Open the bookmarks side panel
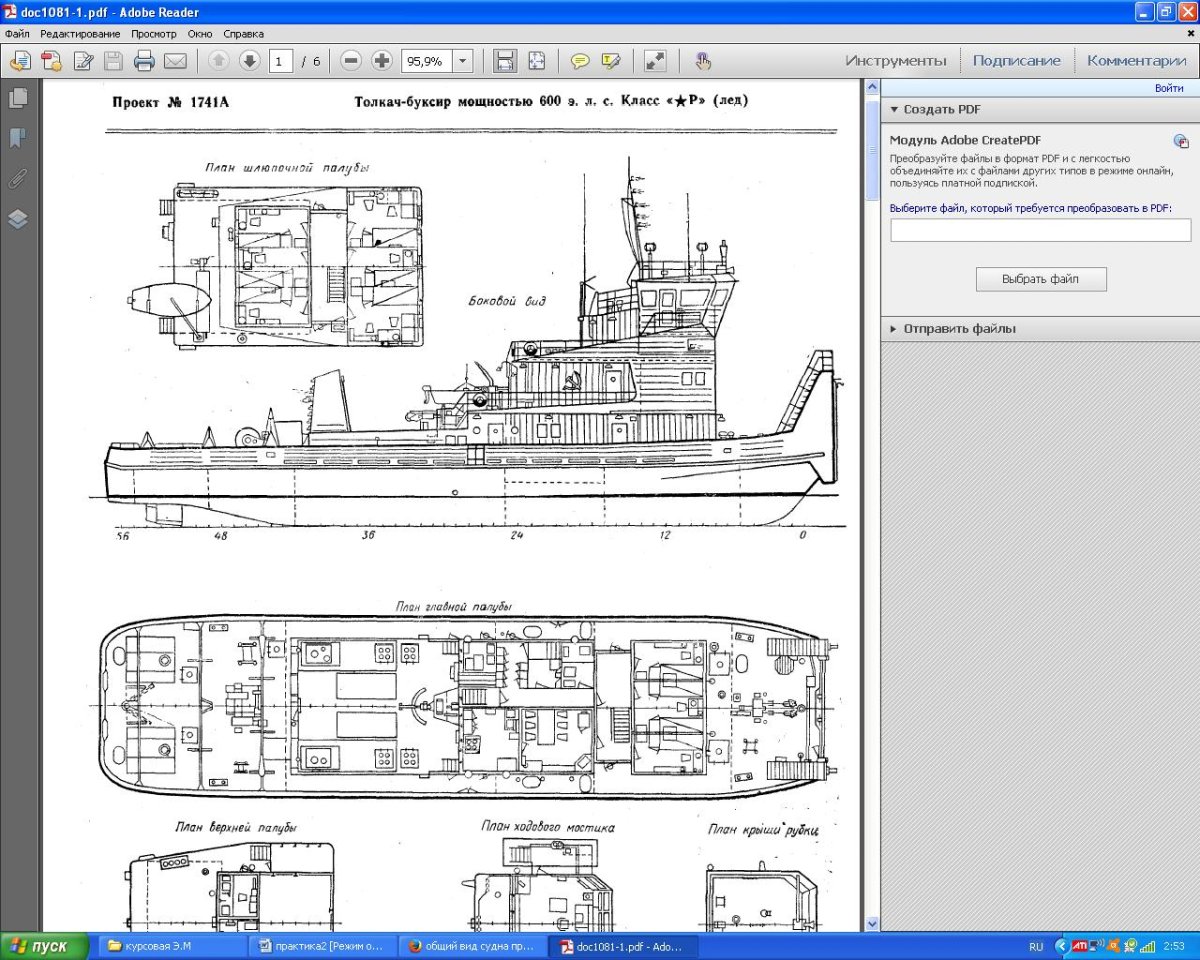Viewport: 1200px width, 960px height. 18,138
